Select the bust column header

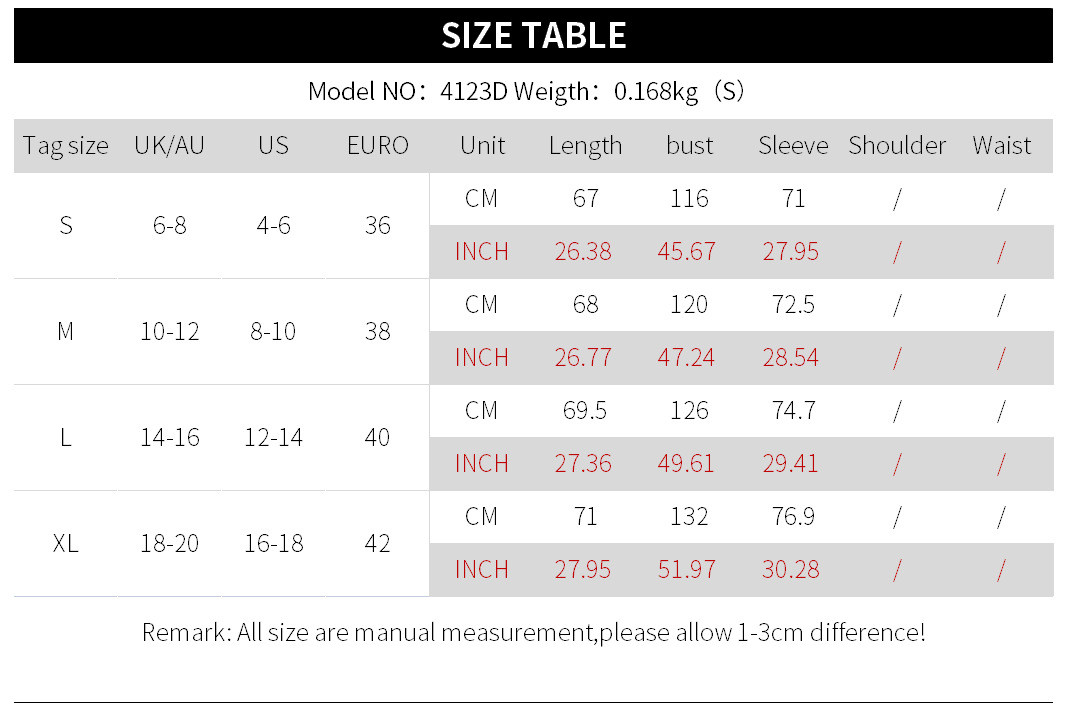point(689,146)
